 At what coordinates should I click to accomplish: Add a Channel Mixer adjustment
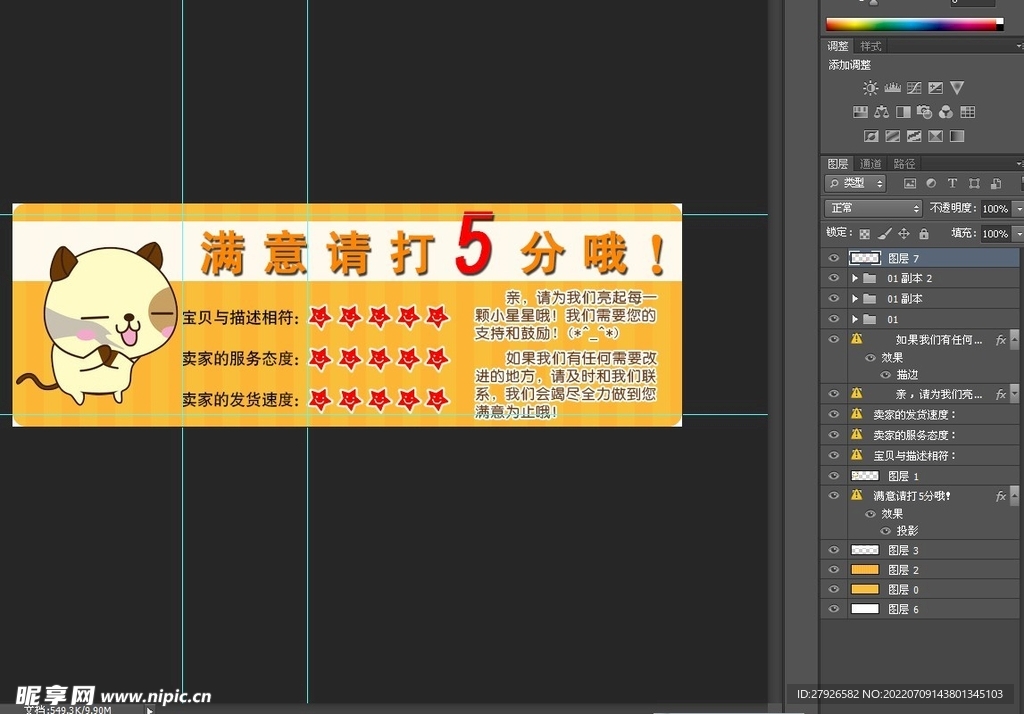point(946,112)
